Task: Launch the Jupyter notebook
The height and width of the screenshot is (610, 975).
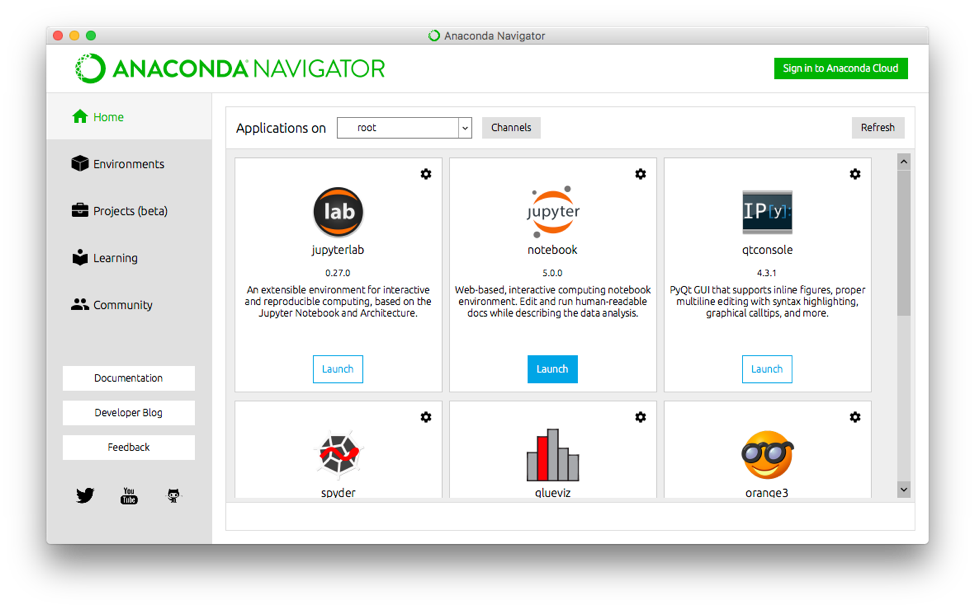Action: [552, 369]
